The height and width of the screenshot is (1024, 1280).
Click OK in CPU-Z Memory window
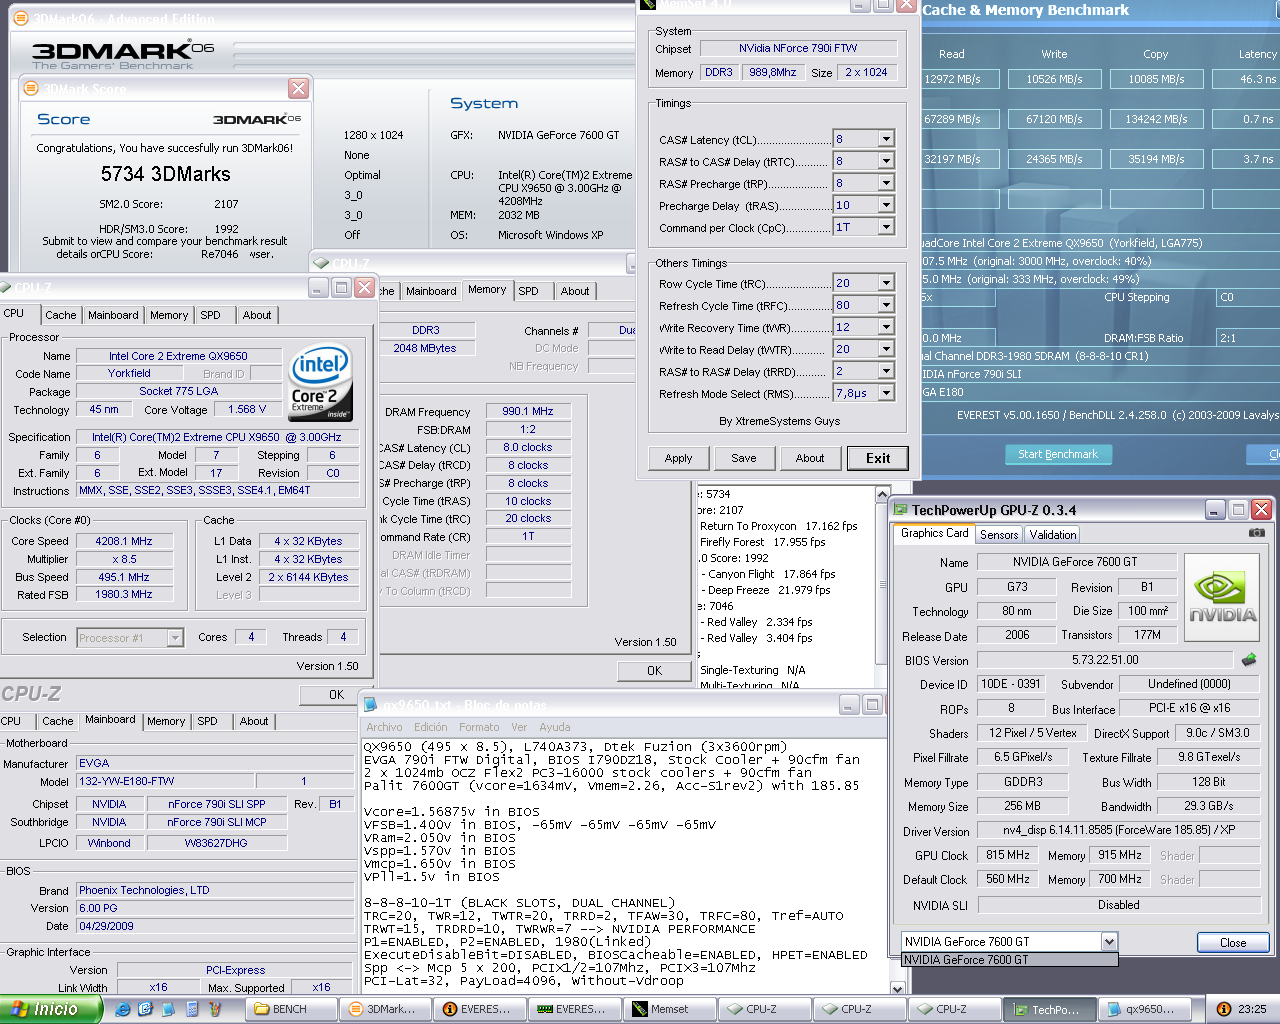(654, 671)
